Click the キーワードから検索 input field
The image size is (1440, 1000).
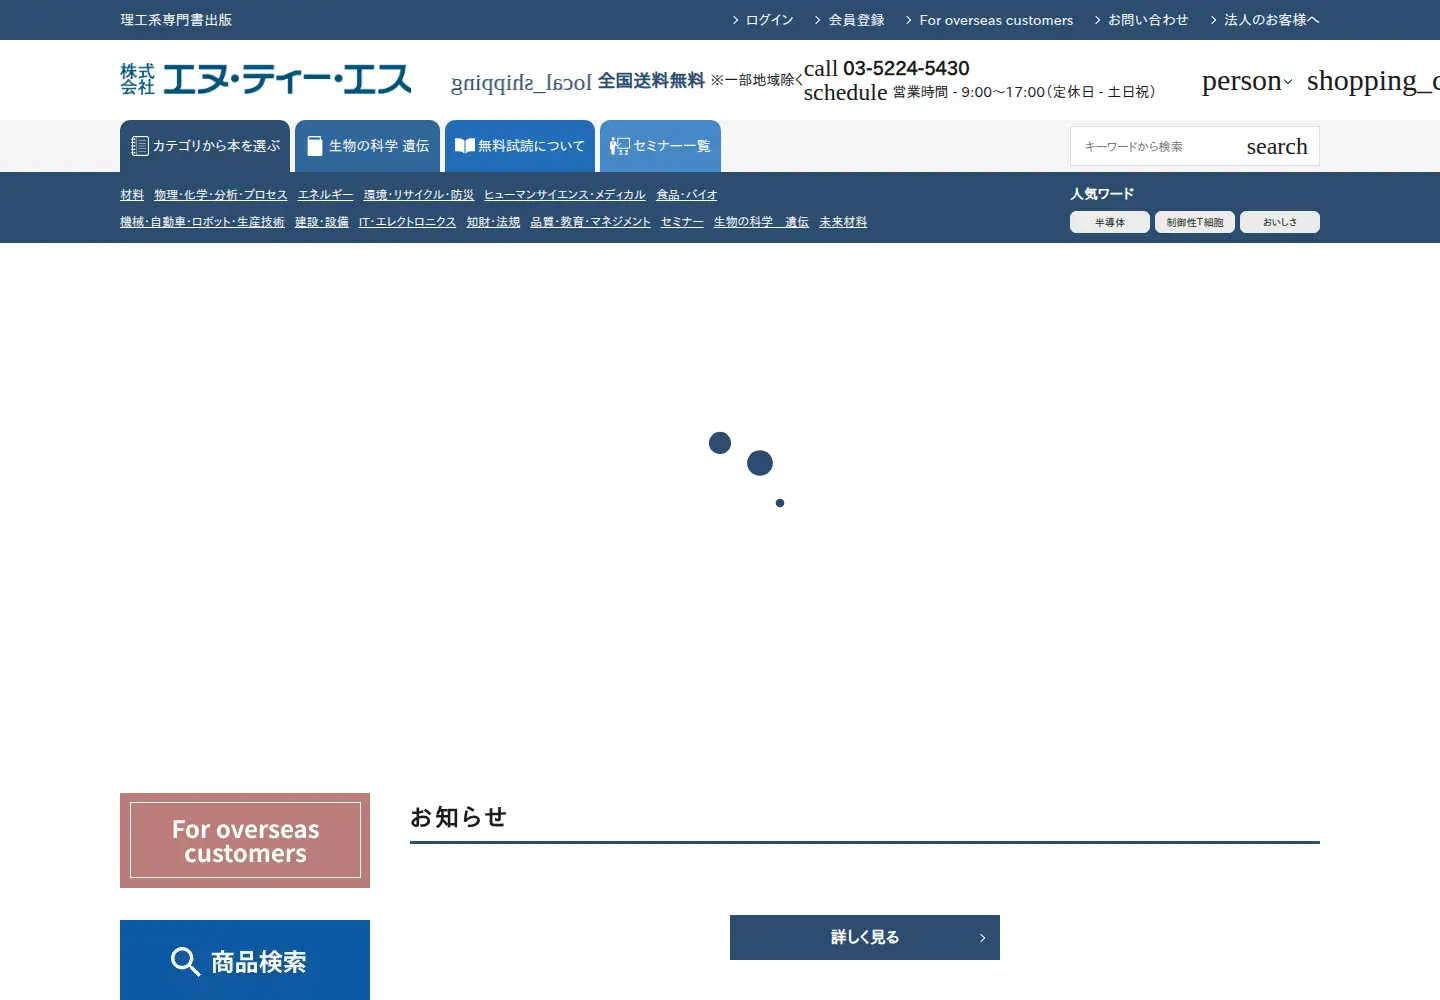coord(1155,147)
